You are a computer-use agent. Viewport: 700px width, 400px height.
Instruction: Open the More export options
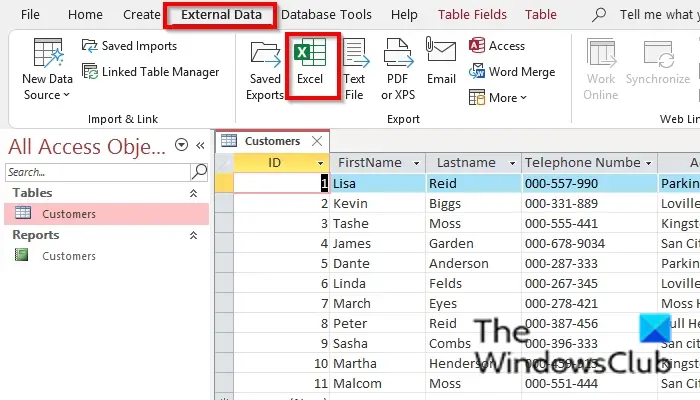(498, 98)
